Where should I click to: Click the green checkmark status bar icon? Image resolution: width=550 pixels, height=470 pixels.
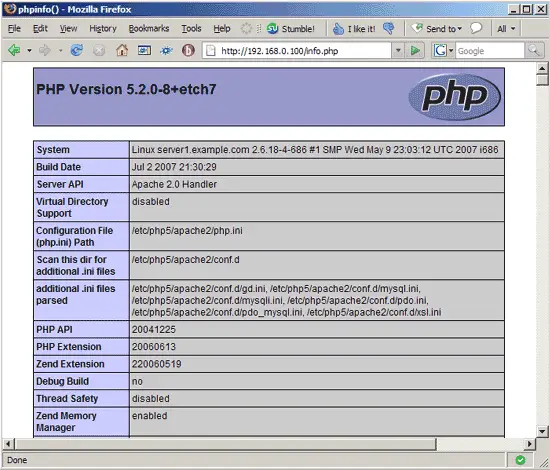pyautogui.click(x=521, y=460)
